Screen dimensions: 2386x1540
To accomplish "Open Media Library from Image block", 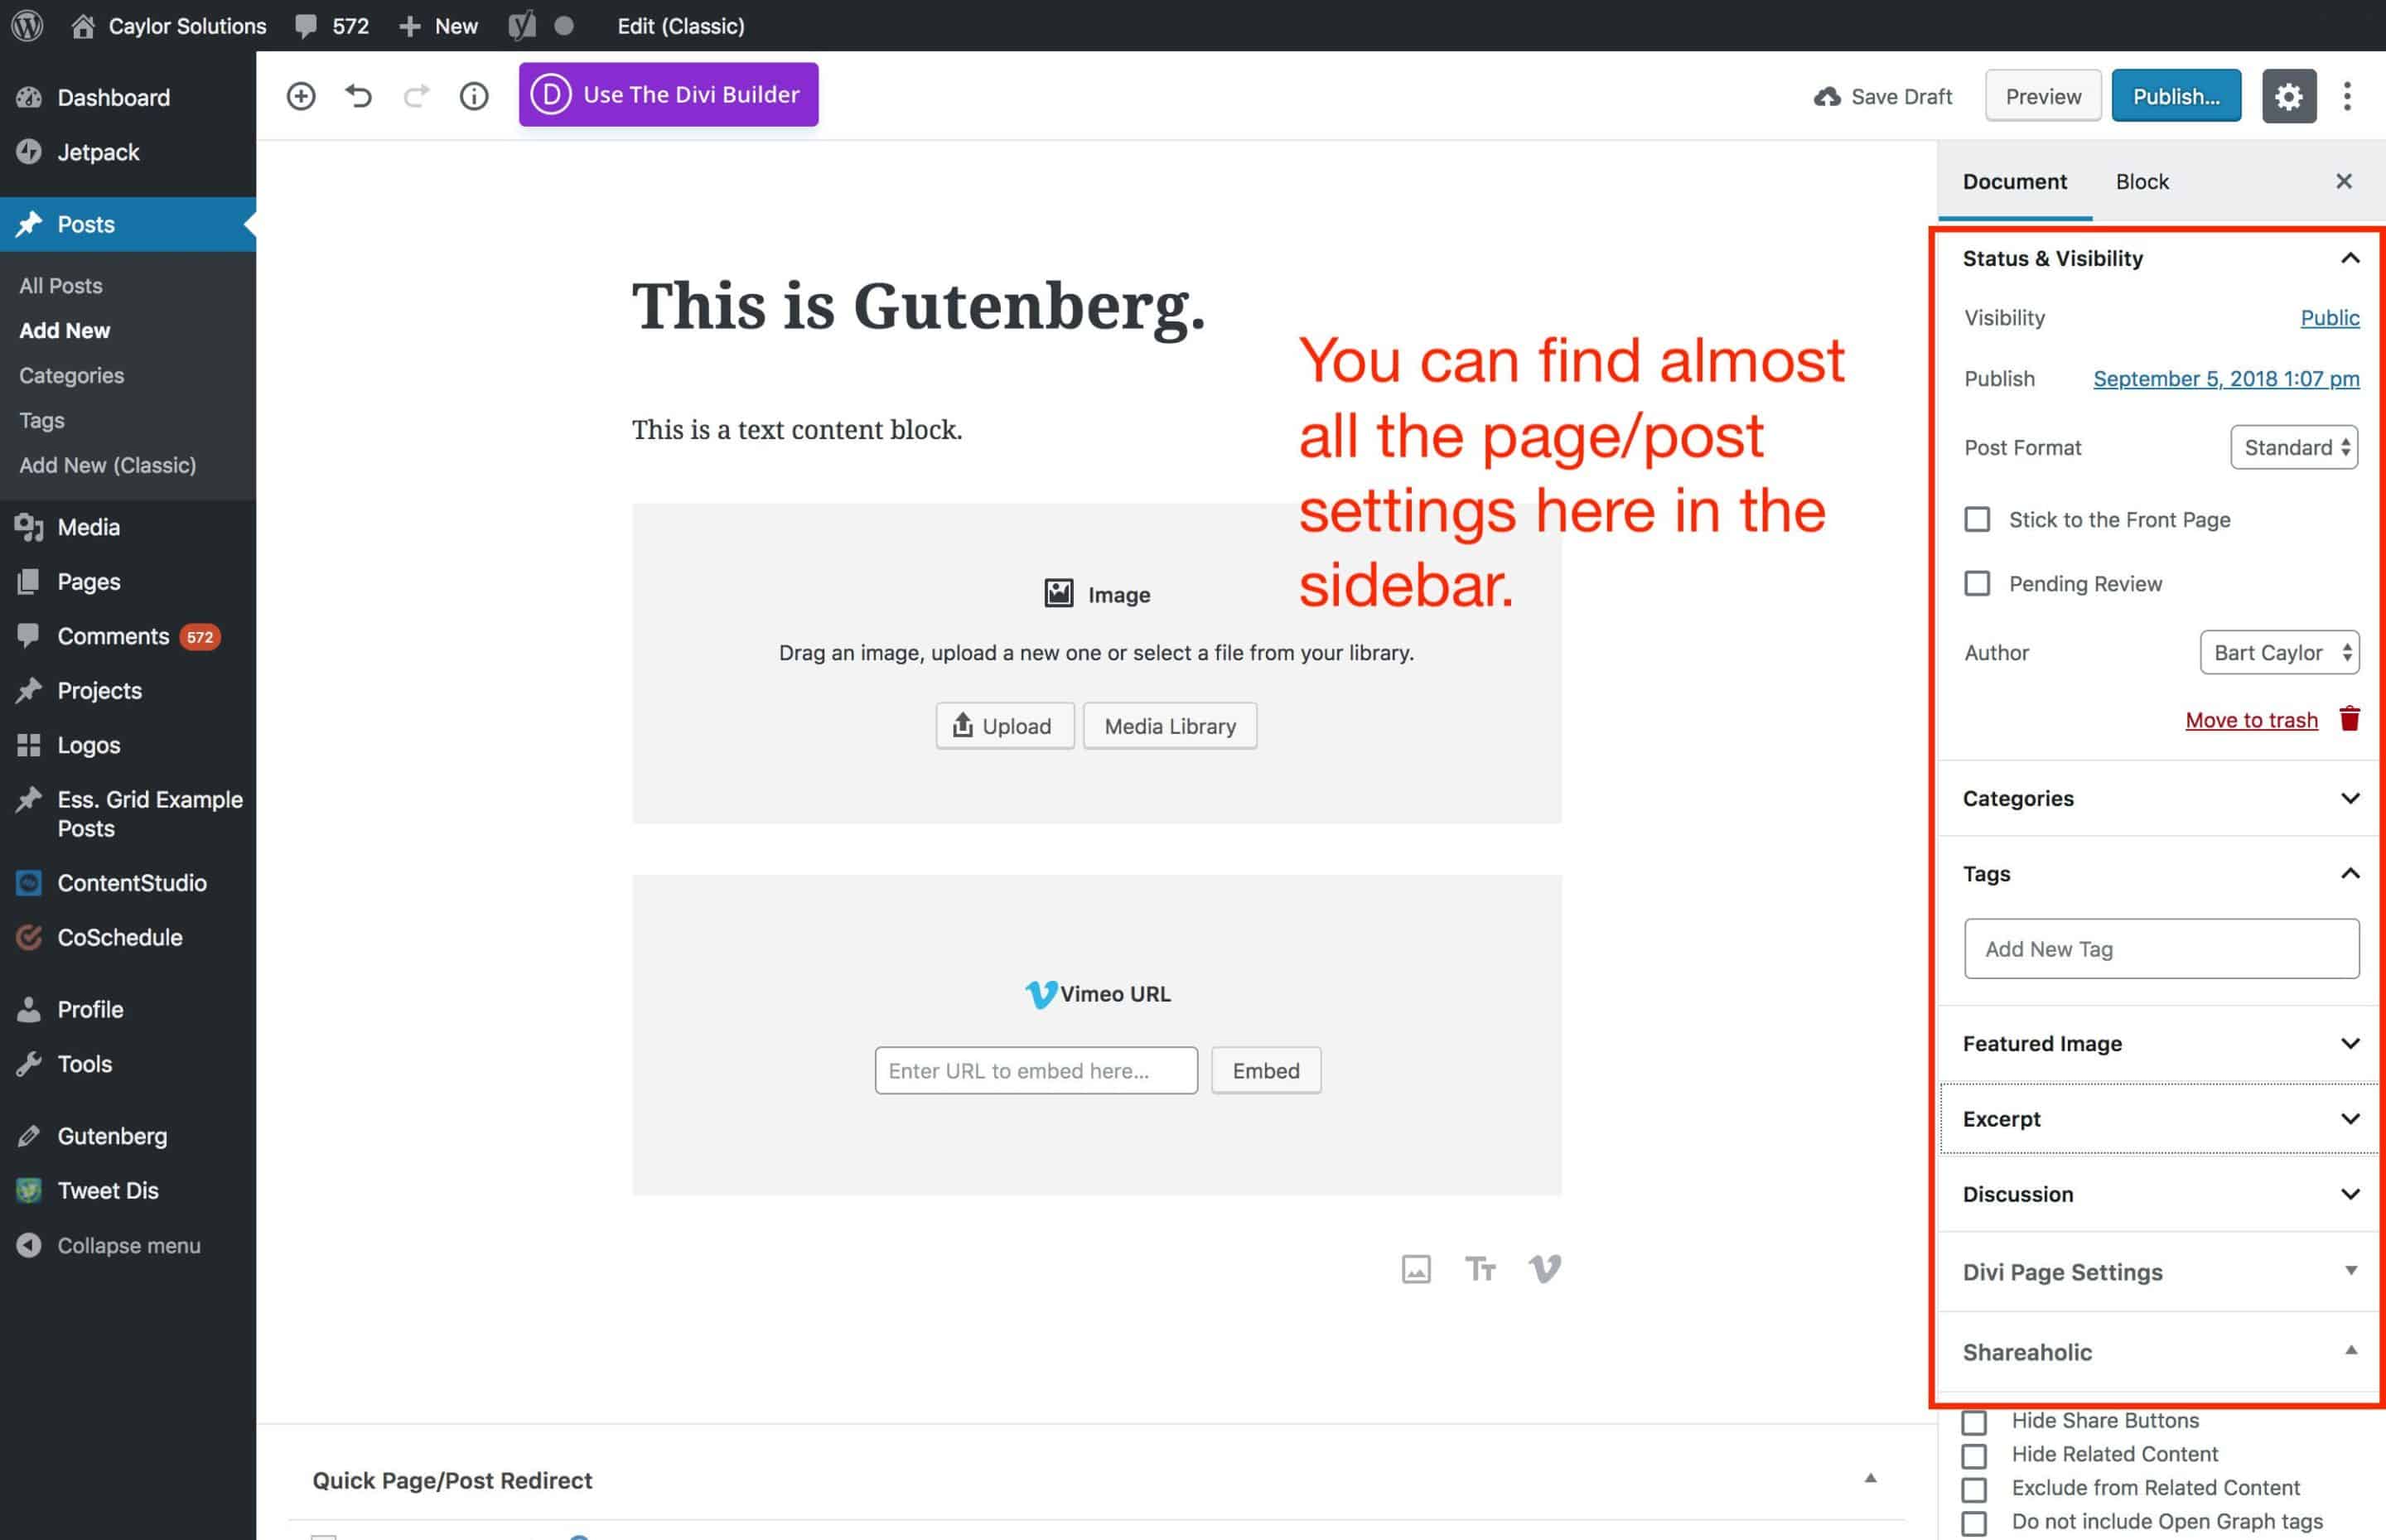I will (1170, 725).
